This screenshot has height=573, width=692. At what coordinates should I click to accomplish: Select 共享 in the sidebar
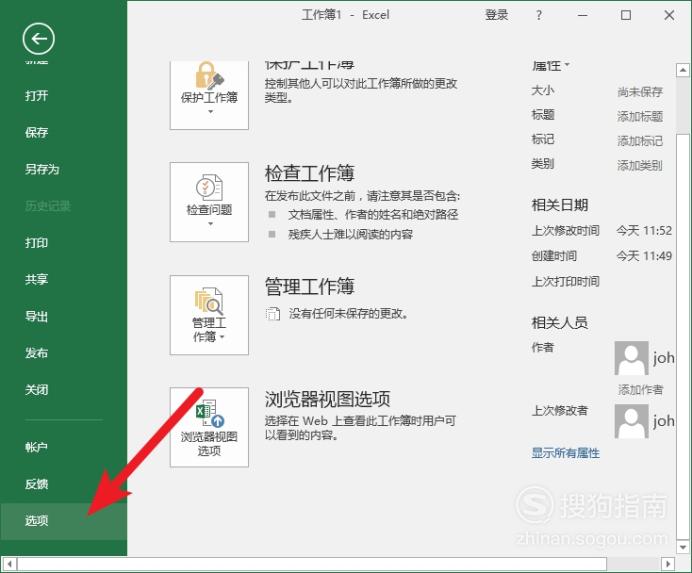click(37, 279)
